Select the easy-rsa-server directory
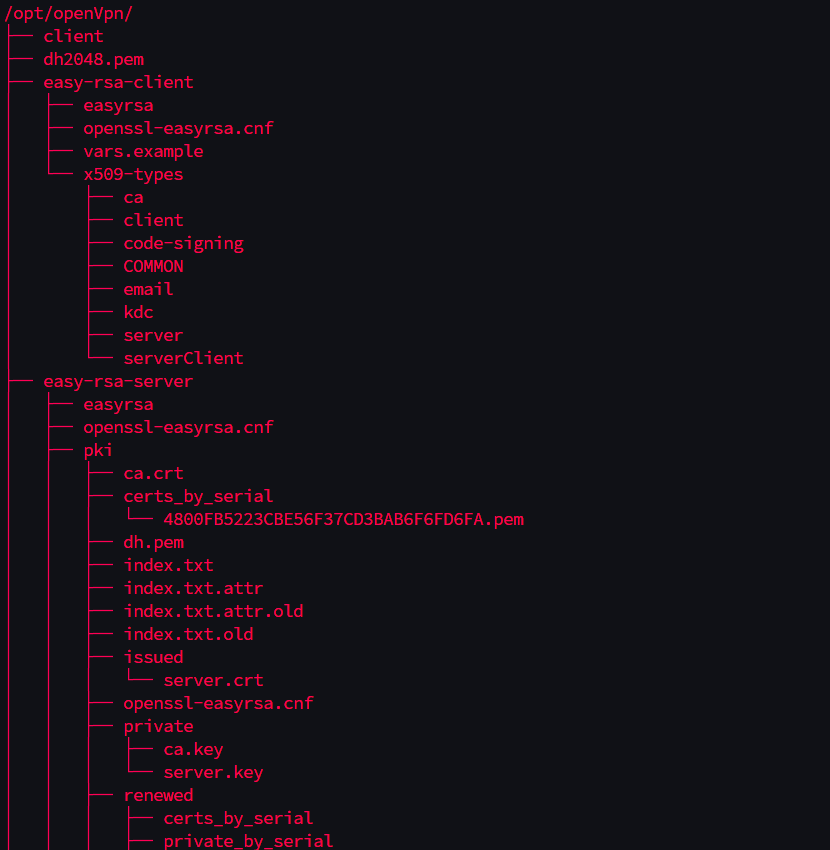This screenshot has height=850, width=830. click(118, 382)
